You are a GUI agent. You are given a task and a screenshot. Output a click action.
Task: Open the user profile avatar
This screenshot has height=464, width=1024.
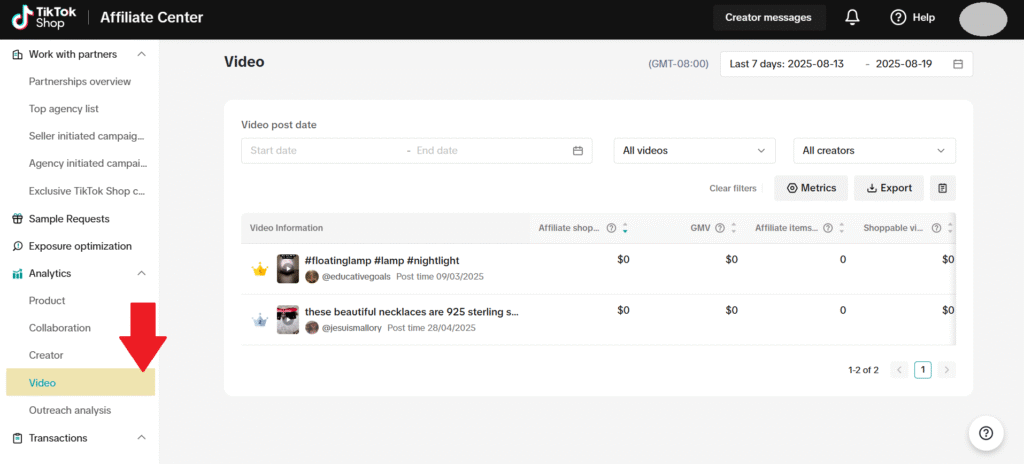click(982, 18)
